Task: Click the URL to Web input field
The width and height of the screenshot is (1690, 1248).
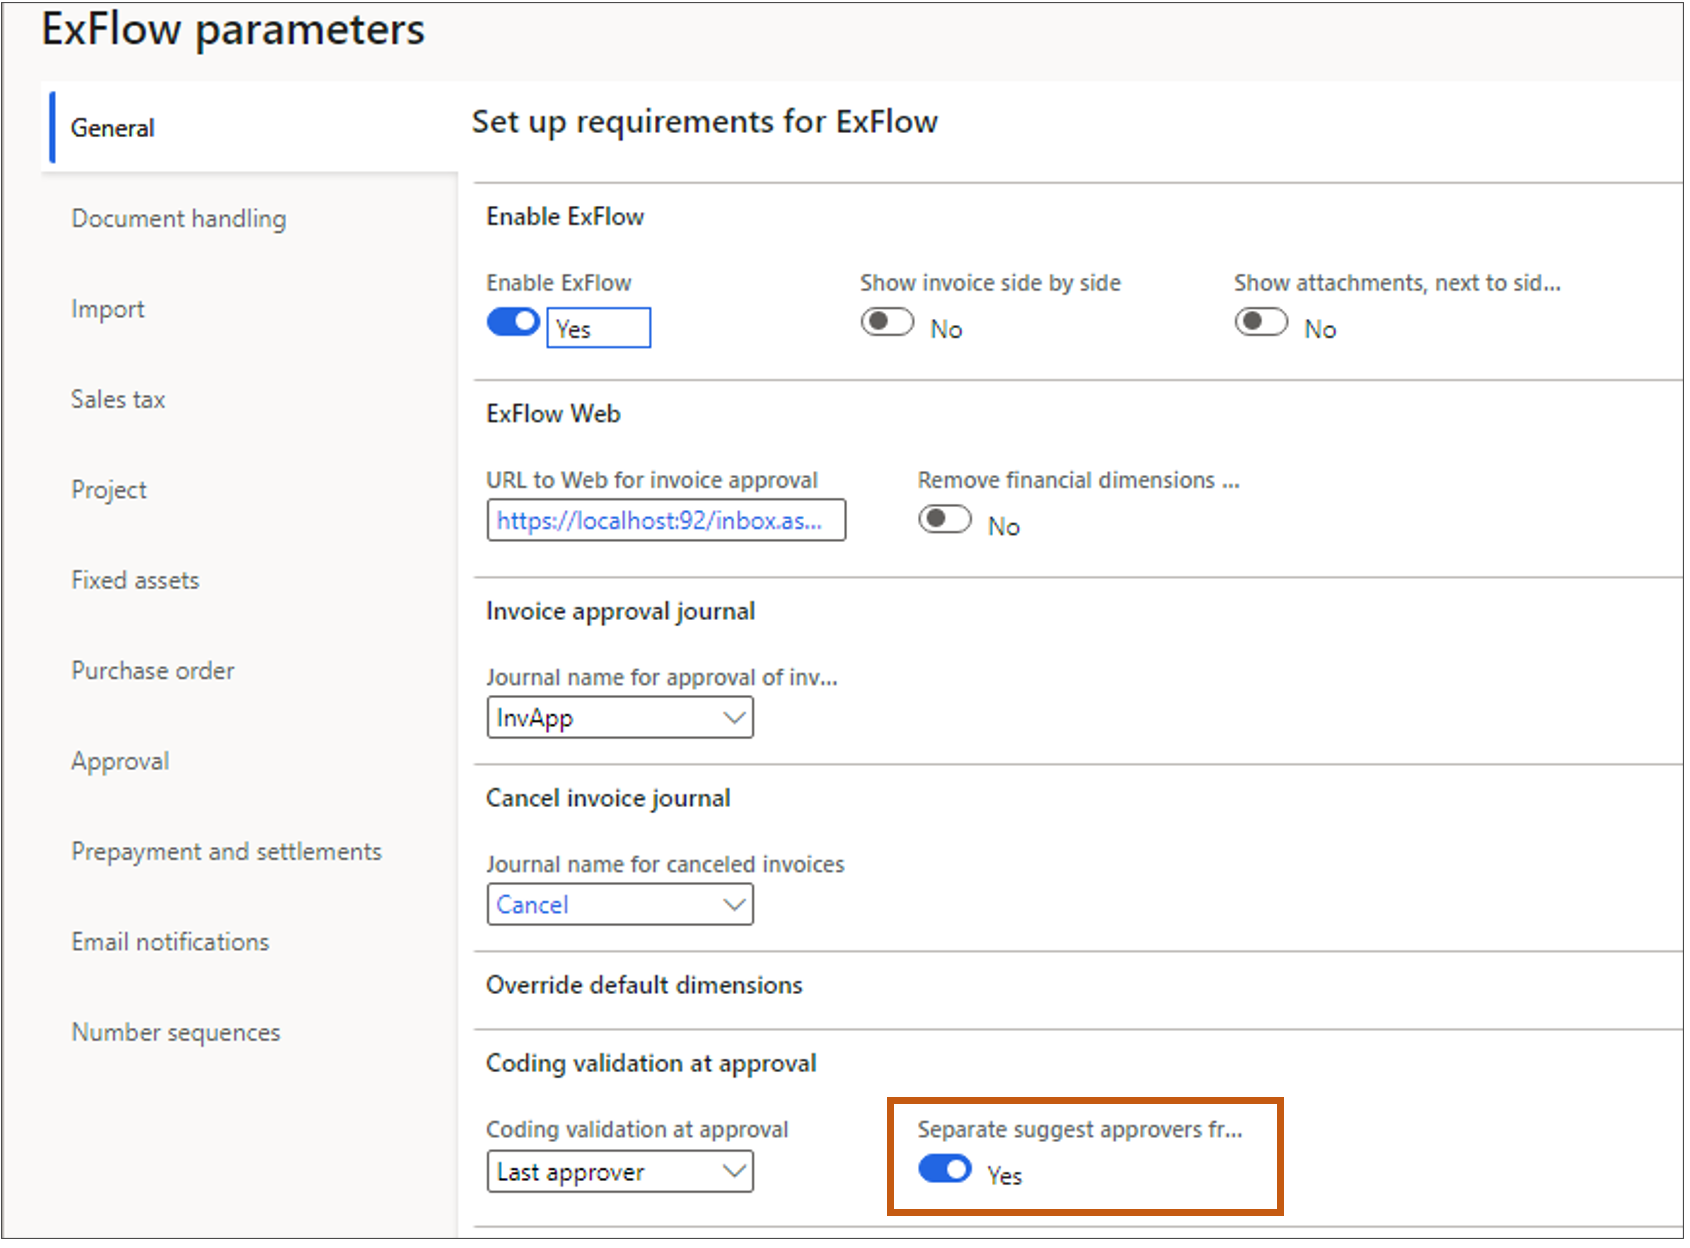Action: 666,520
